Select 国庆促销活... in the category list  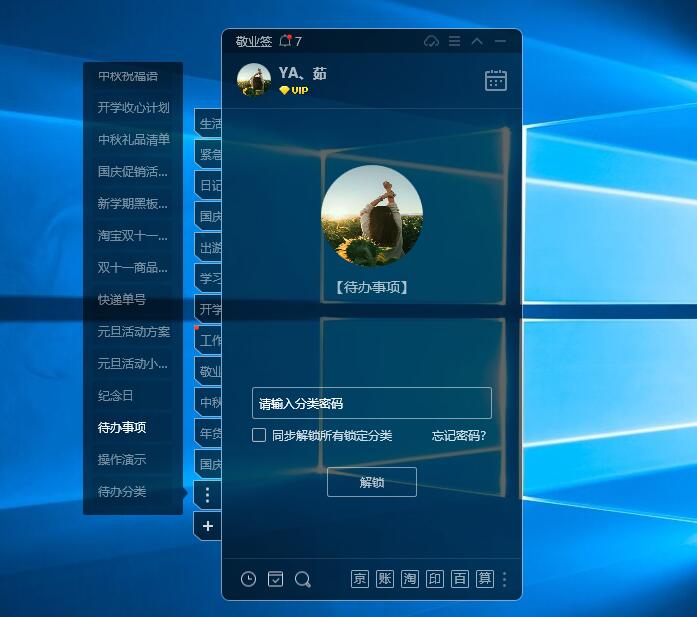point(133,172)
